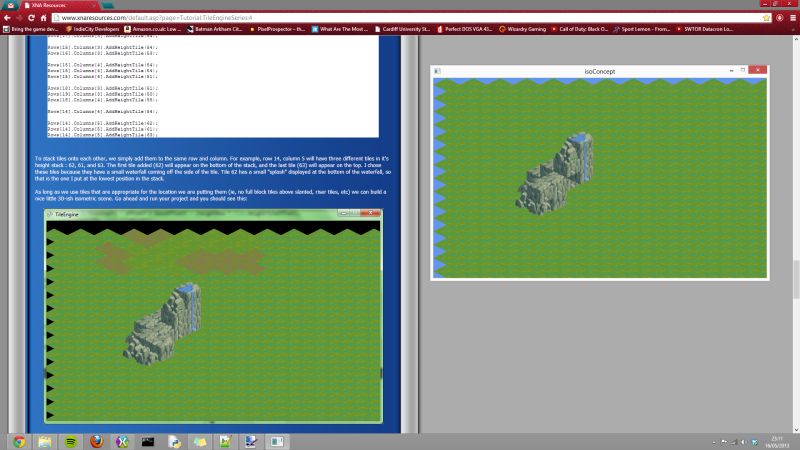Switch to isoConcept app in taskbar
800x450 pixels.
click(277, 442)
